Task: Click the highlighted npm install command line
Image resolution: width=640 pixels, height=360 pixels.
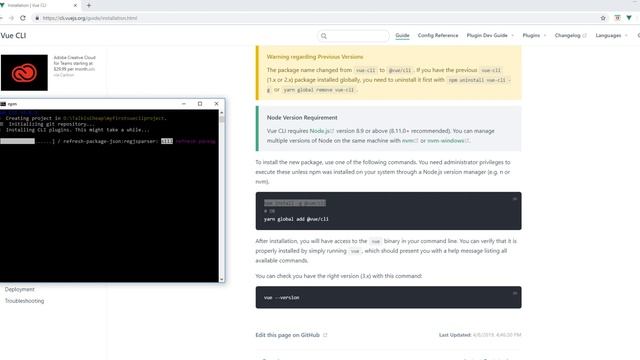Action: coord(295,203)
